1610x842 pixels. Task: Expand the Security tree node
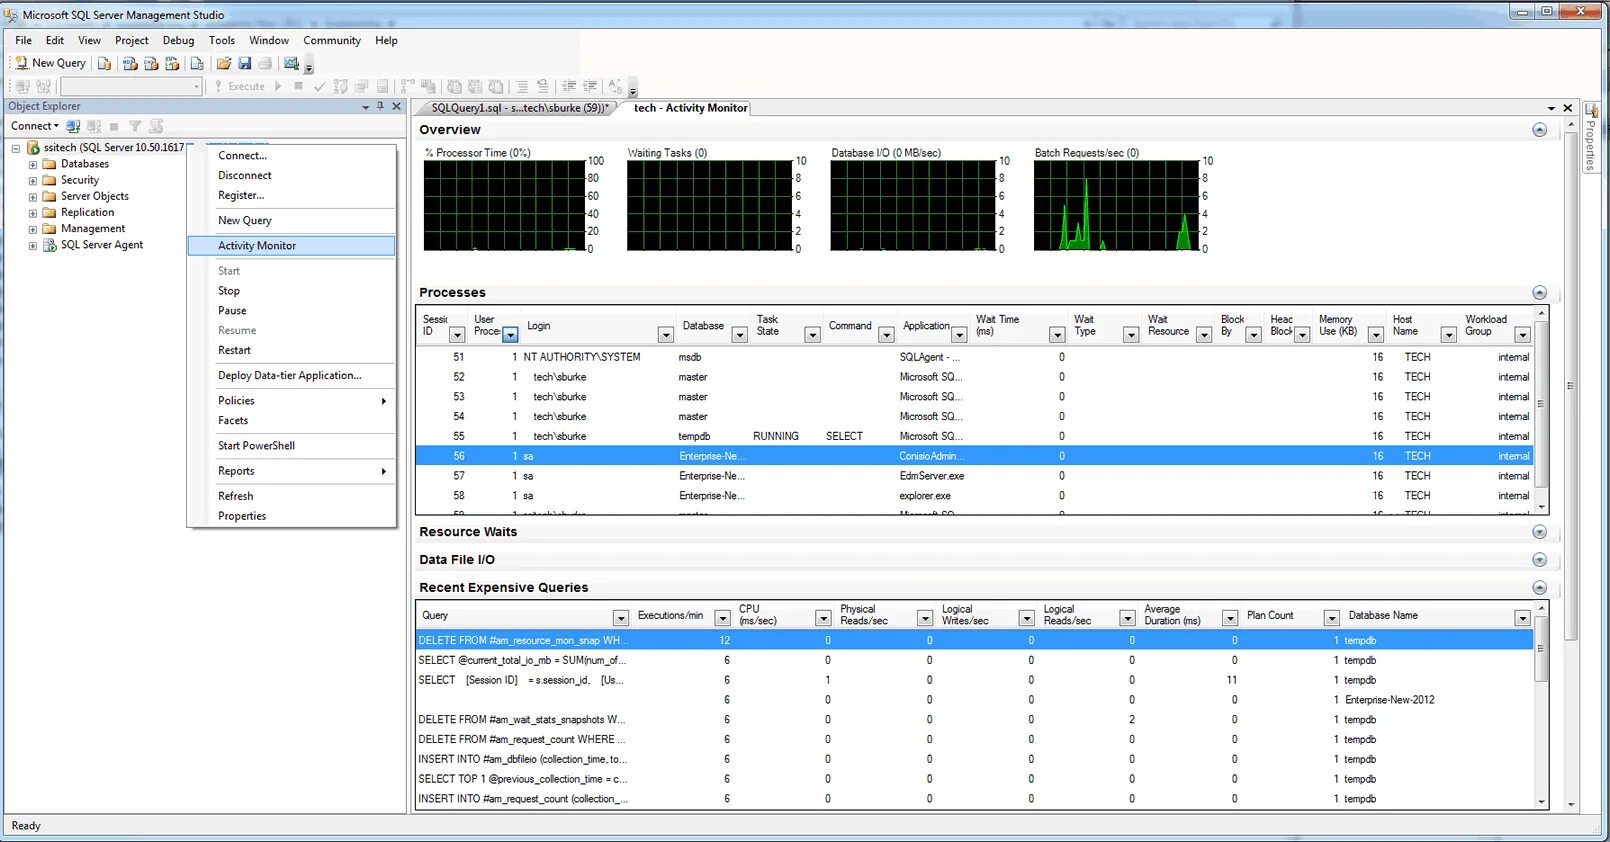click(x=32, y=180)
